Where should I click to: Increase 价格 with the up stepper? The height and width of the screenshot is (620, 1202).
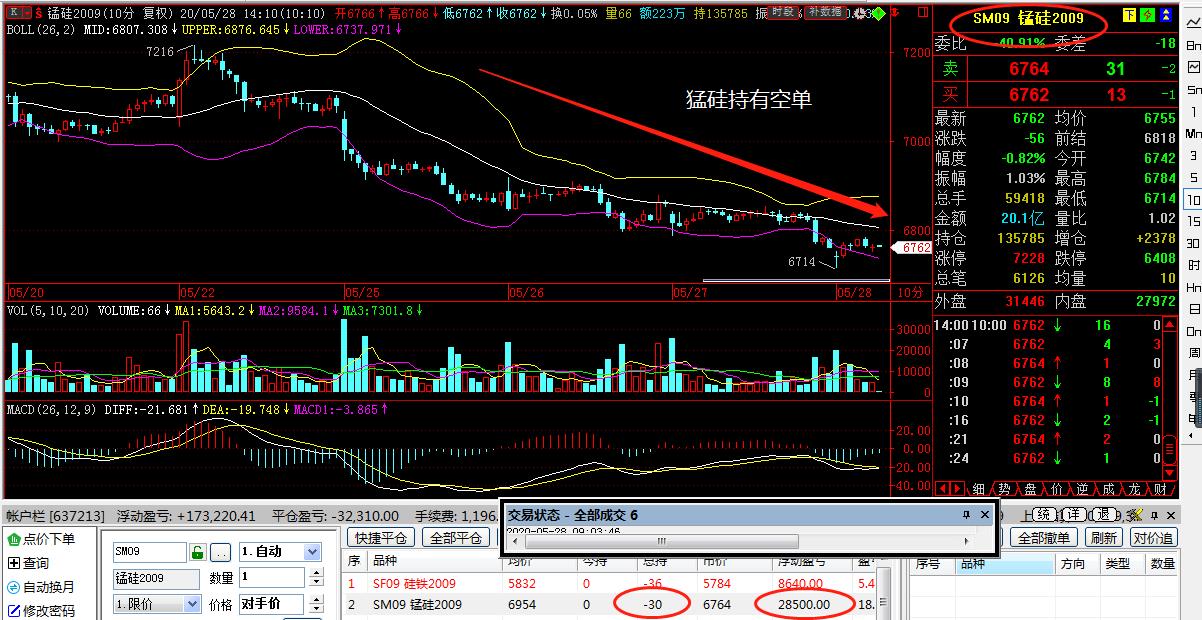point(317,599)
